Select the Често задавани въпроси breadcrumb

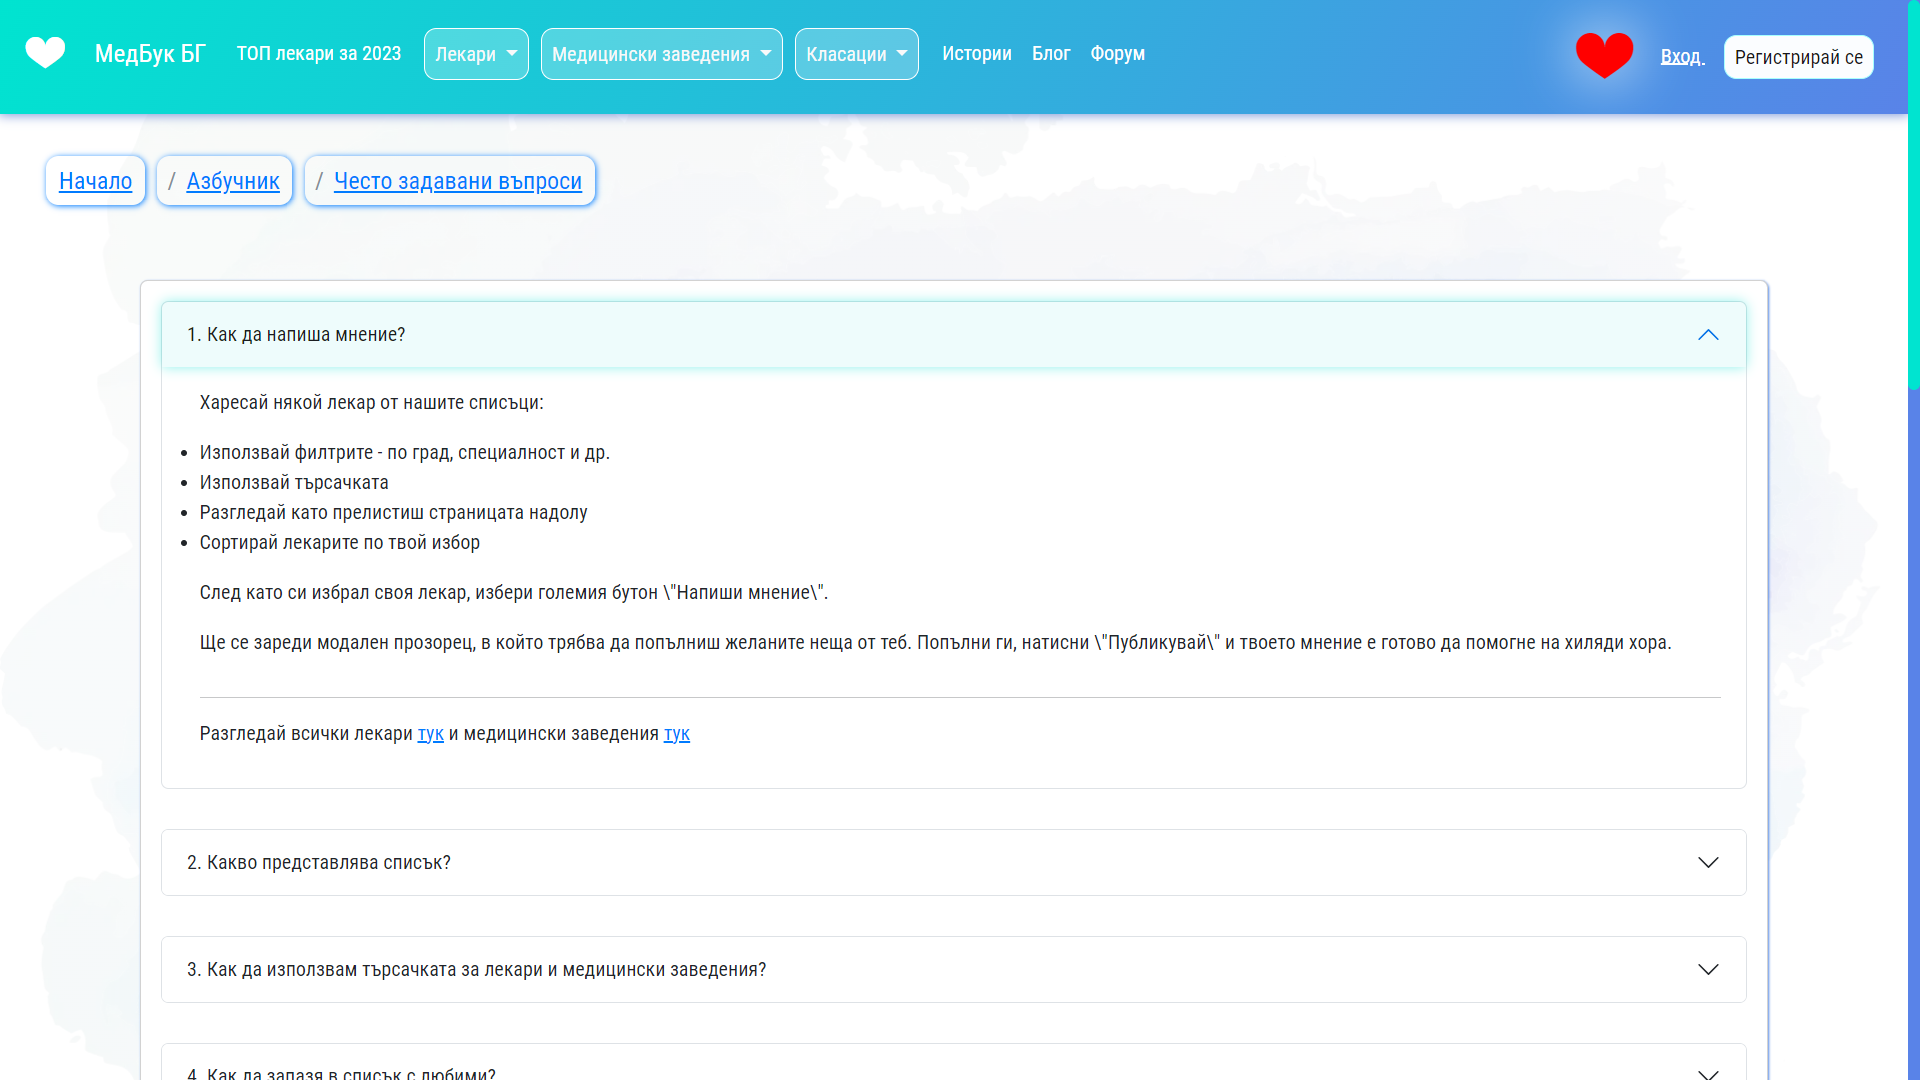[456, 181]
